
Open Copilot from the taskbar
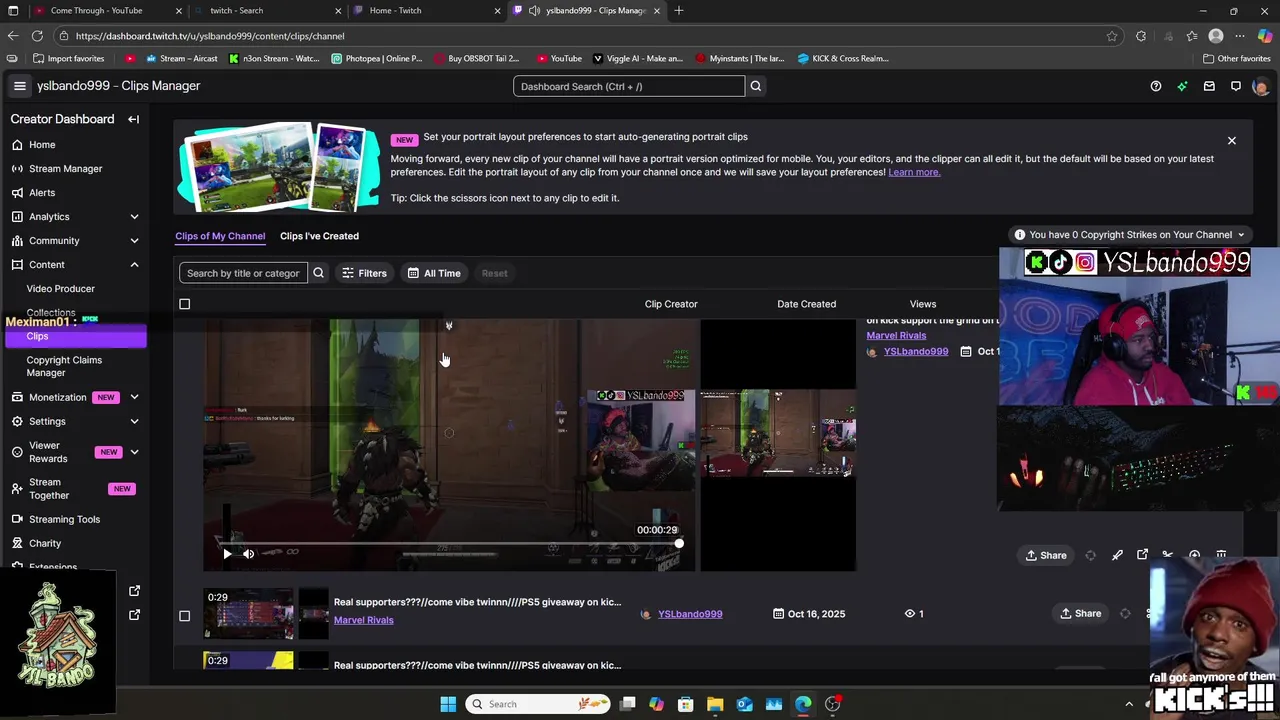coord(656,704)
